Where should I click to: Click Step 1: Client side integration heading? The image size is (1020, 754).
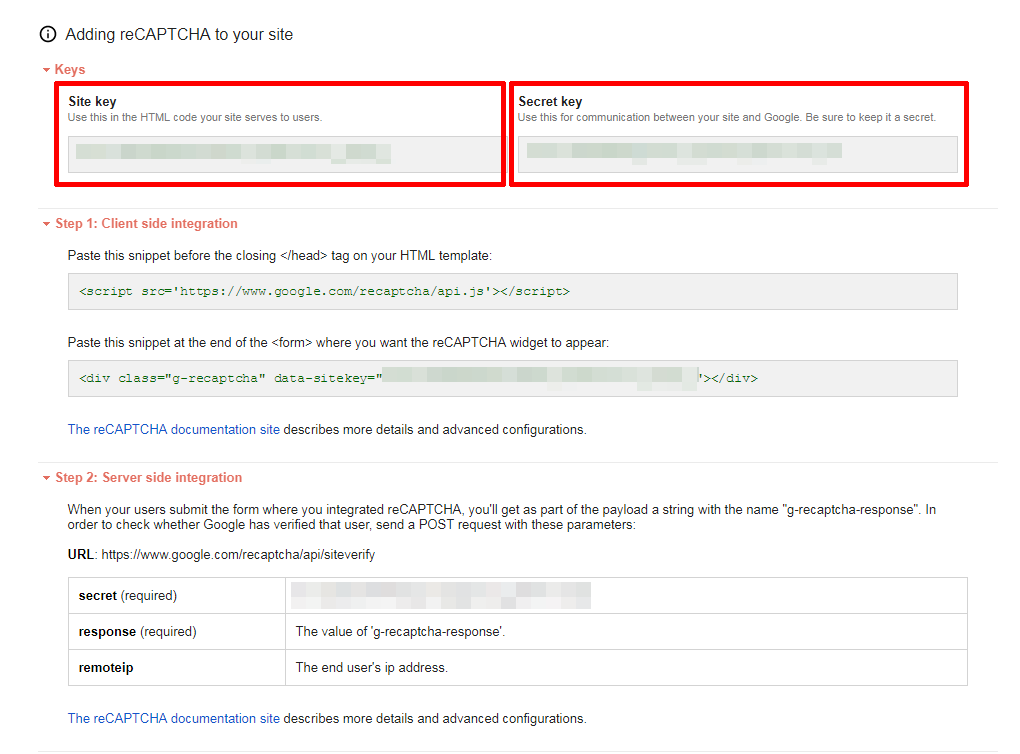146,224
